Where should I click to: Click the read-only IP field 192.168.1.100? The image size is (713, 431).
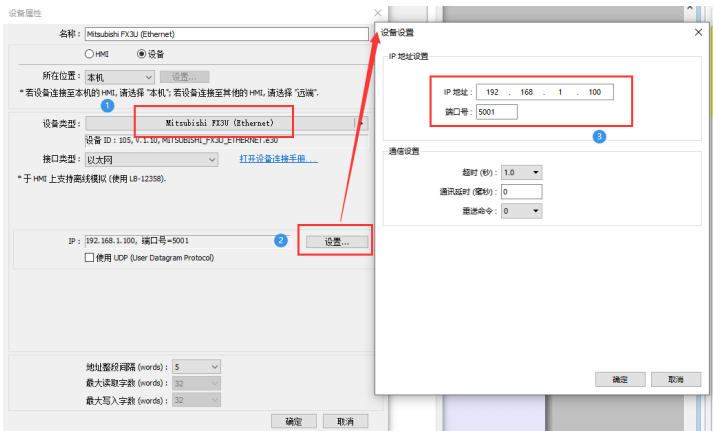pos(187,241)
